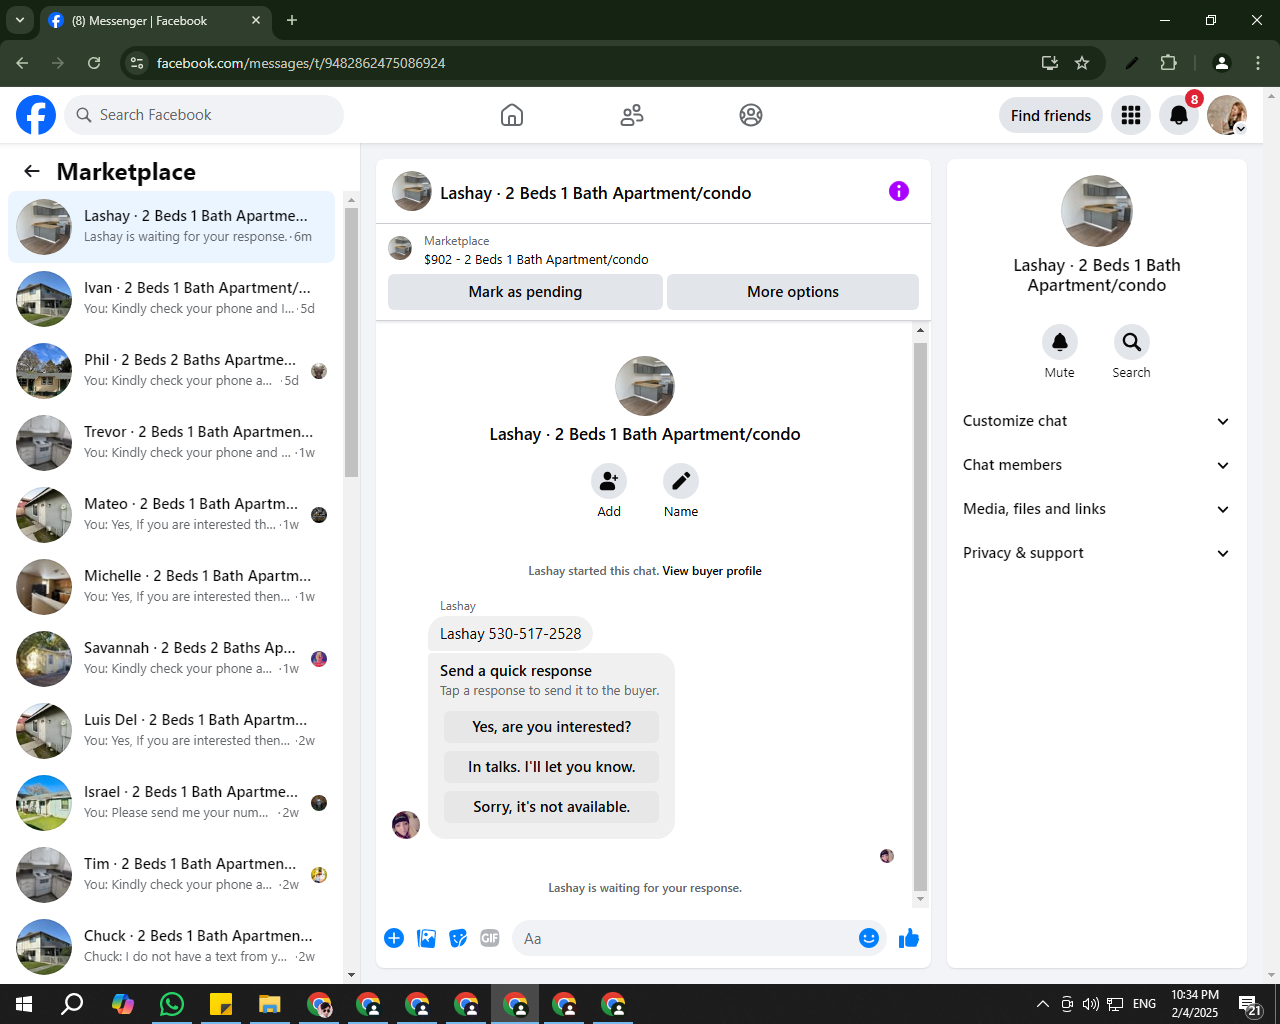Image resolution: width=1280 pixels, height=1024 pixels.
Task: Send quick reply 'Sorry, it's not available.'
Action: coord(552,807)
